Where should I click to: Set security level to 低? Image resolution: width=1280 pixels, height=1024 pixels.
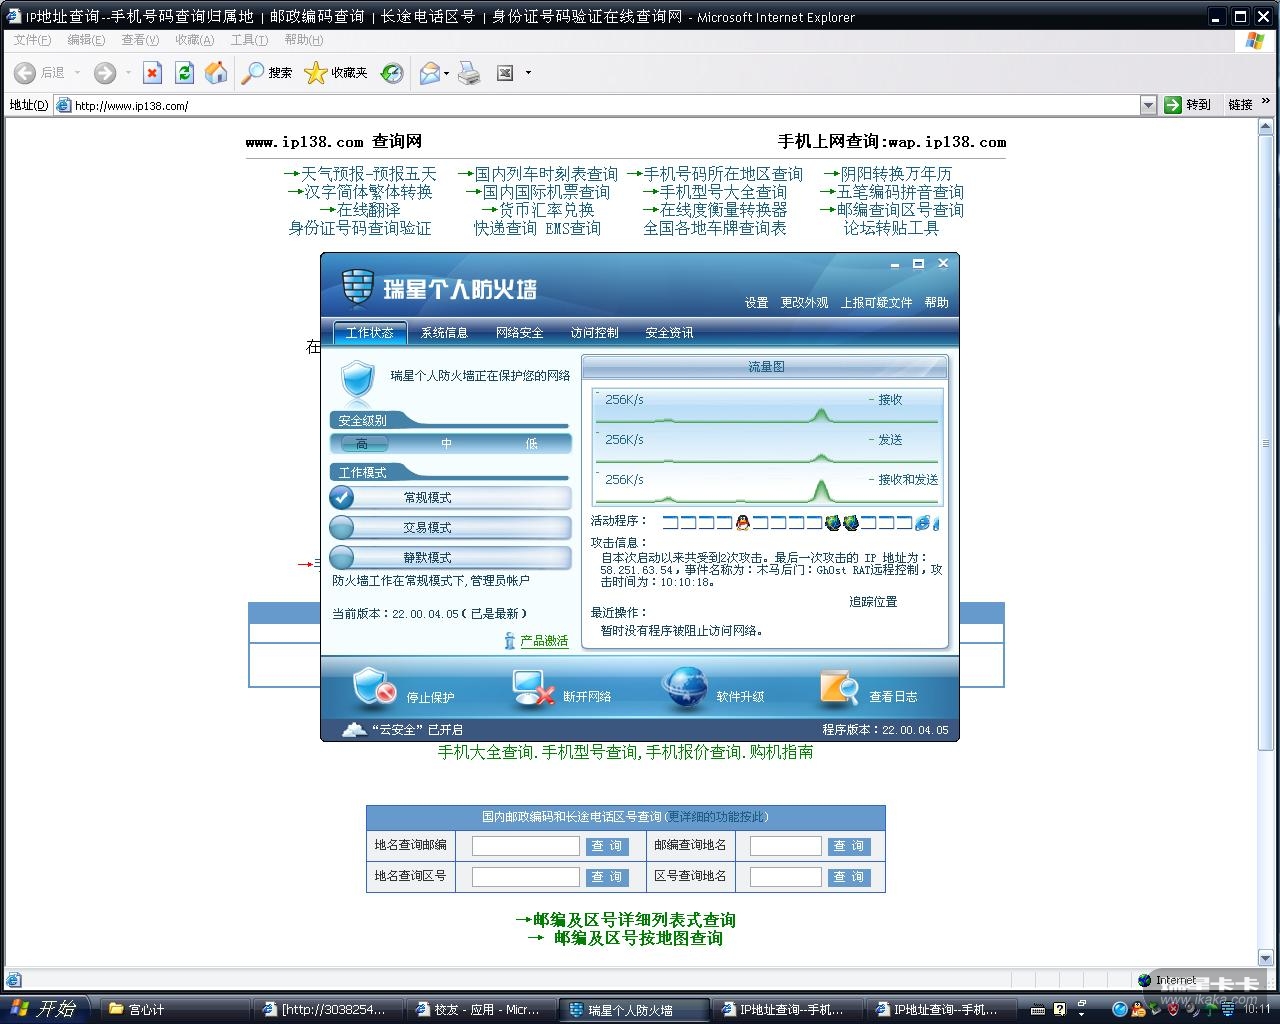click(531, 444)
